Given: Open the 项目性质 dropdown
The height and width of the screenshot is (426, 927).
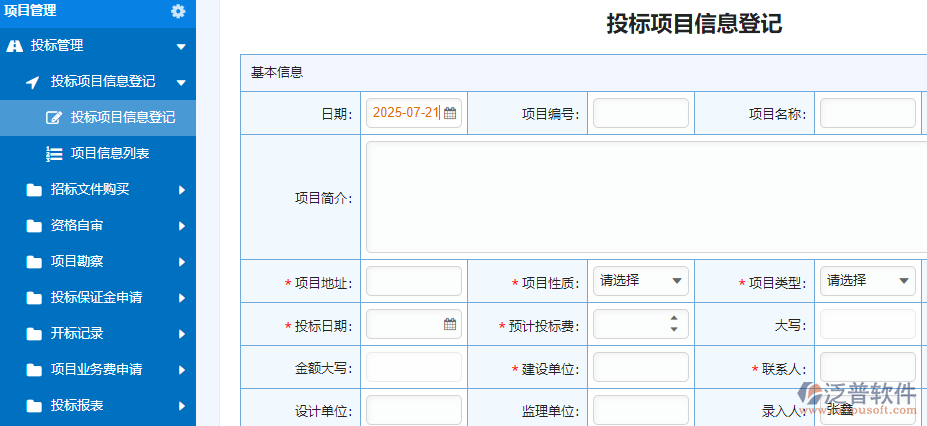Looking at the screenshot, I should click(x=640, y=281).
